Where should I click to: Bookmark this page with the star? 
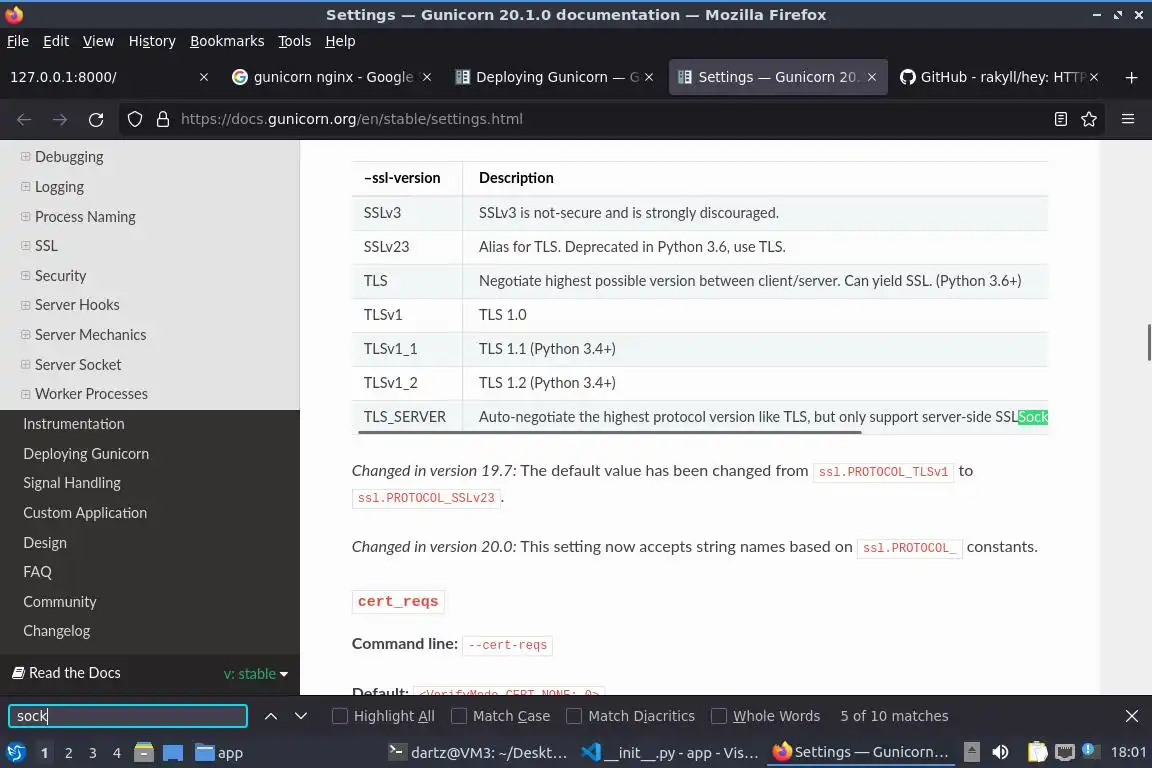[1089, 119]
